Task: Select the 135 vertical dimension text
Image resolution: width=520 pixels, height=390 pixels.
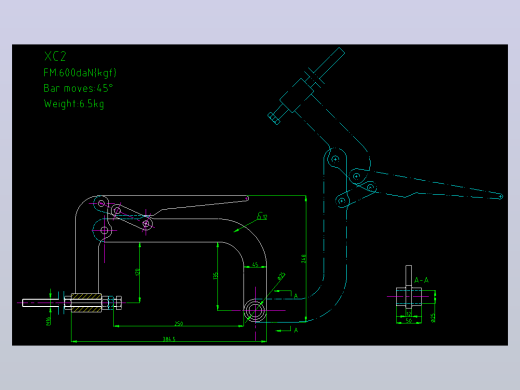Action: pyautogui.click(x=216, y=276)
